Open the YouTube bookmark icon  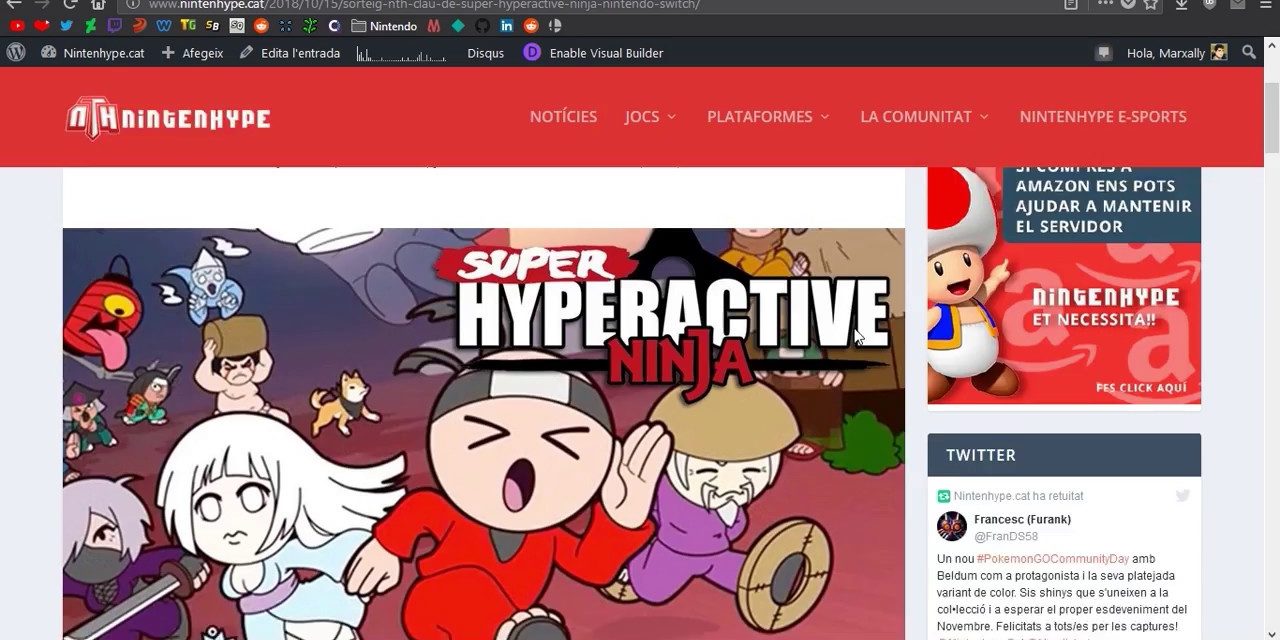(x=17, y=26)
